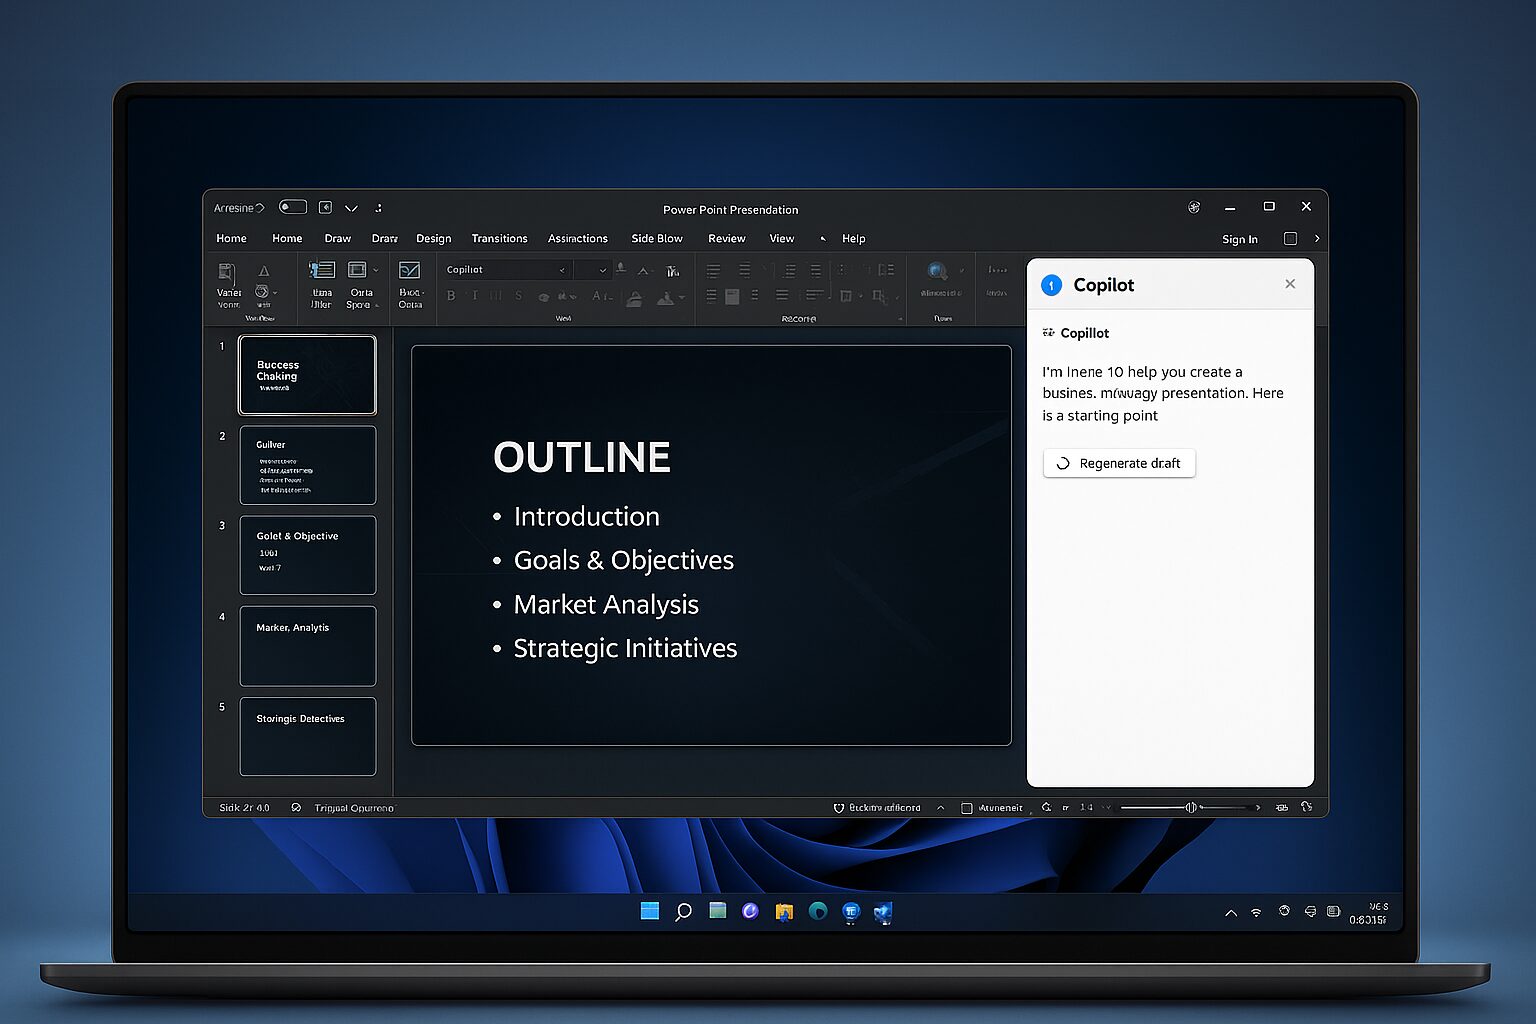Open the Design ribbon tab

[434, 239]
